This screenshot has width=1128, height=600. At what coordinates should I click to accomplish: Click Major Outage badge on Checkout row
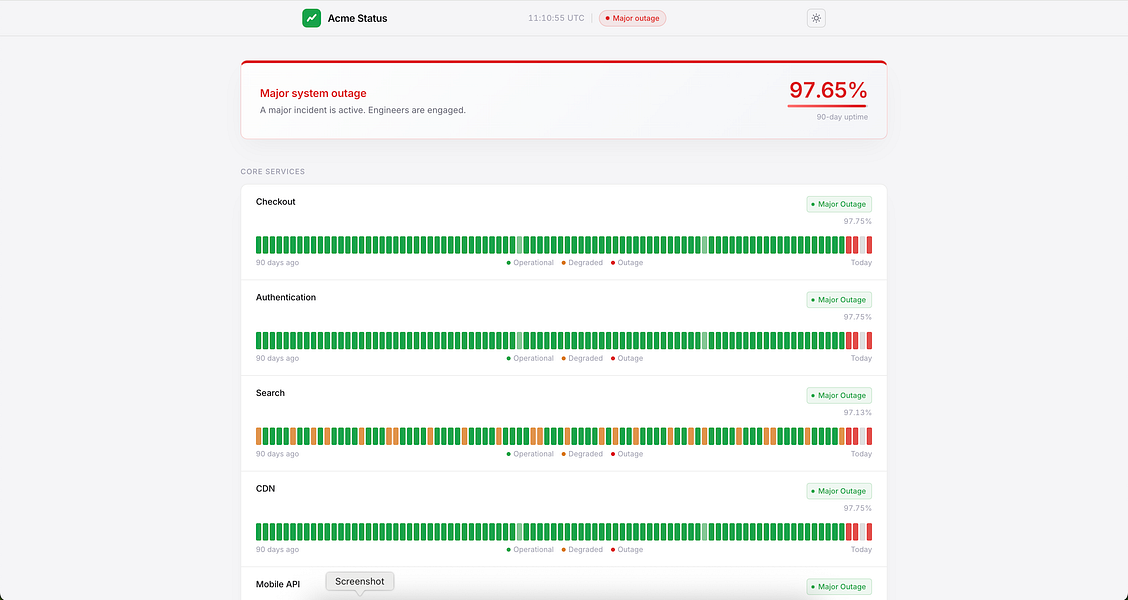[x=839, y=204]
